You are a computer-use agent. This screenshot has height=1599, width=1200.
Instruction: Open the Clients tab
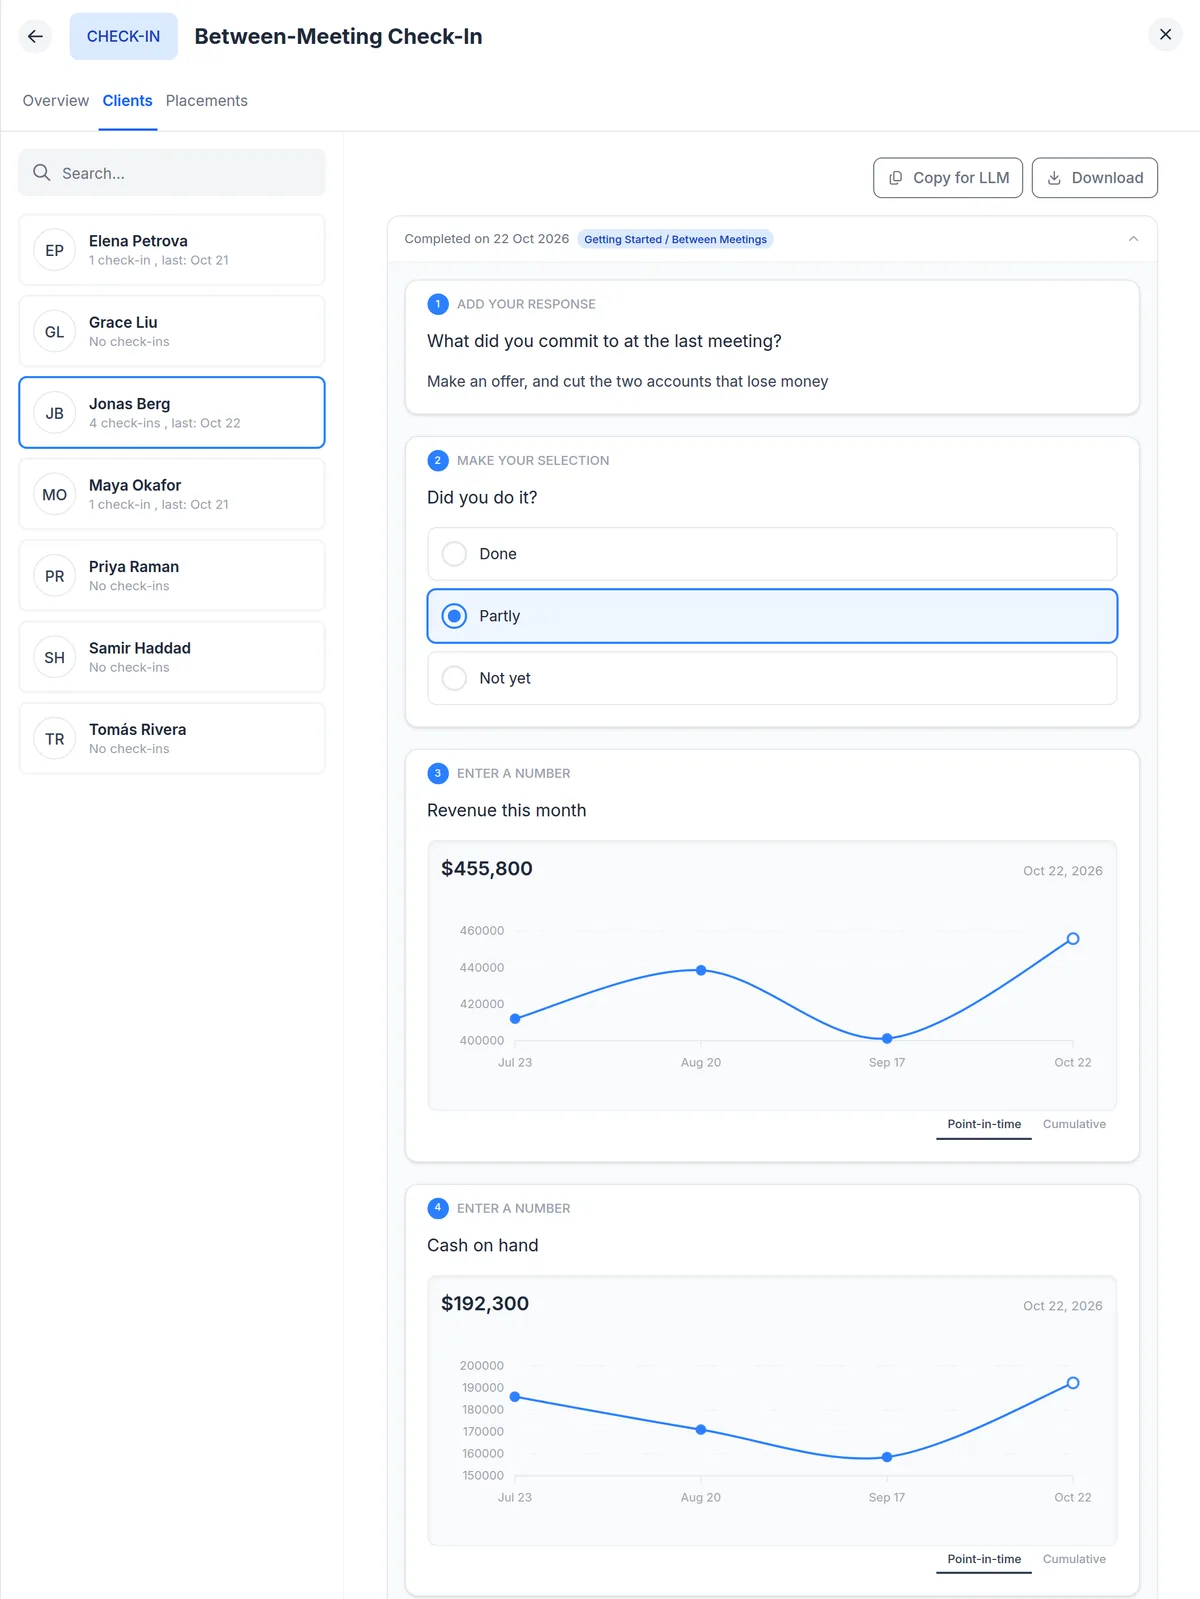[x=128, y=101]
